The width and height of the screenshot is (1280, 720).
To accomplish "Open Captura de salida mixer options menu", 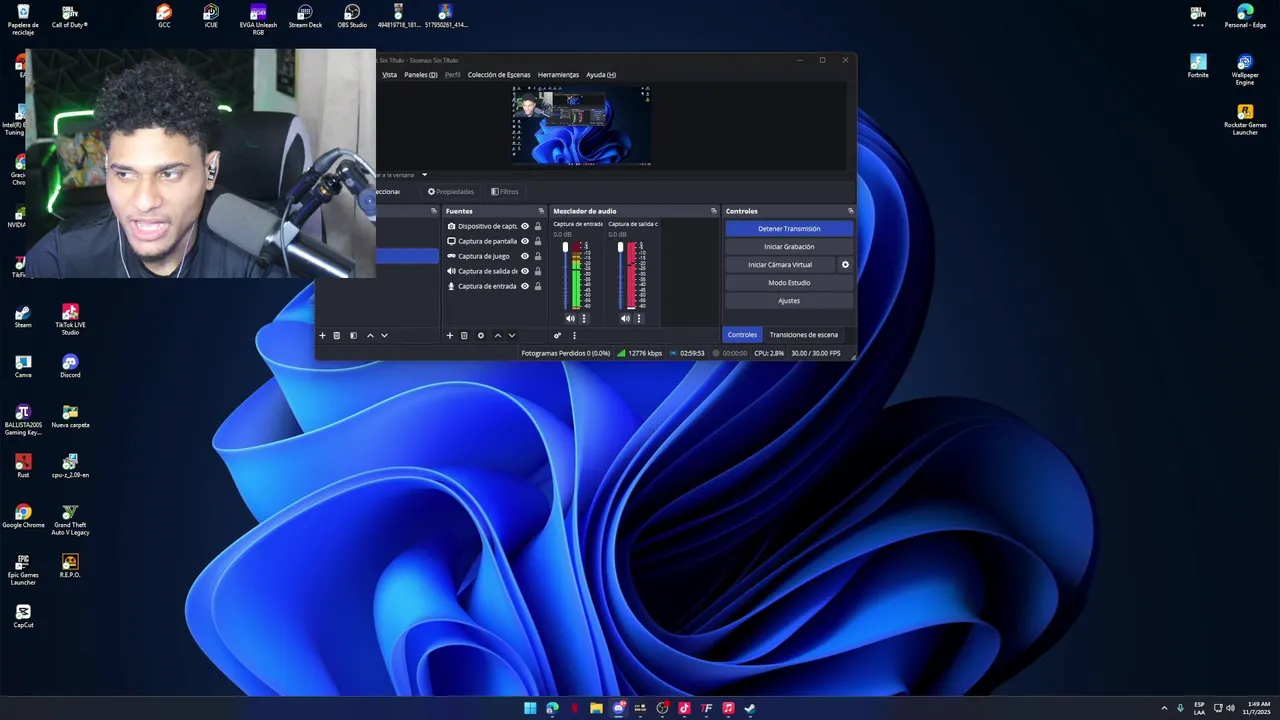I will (x=639, y=318).
